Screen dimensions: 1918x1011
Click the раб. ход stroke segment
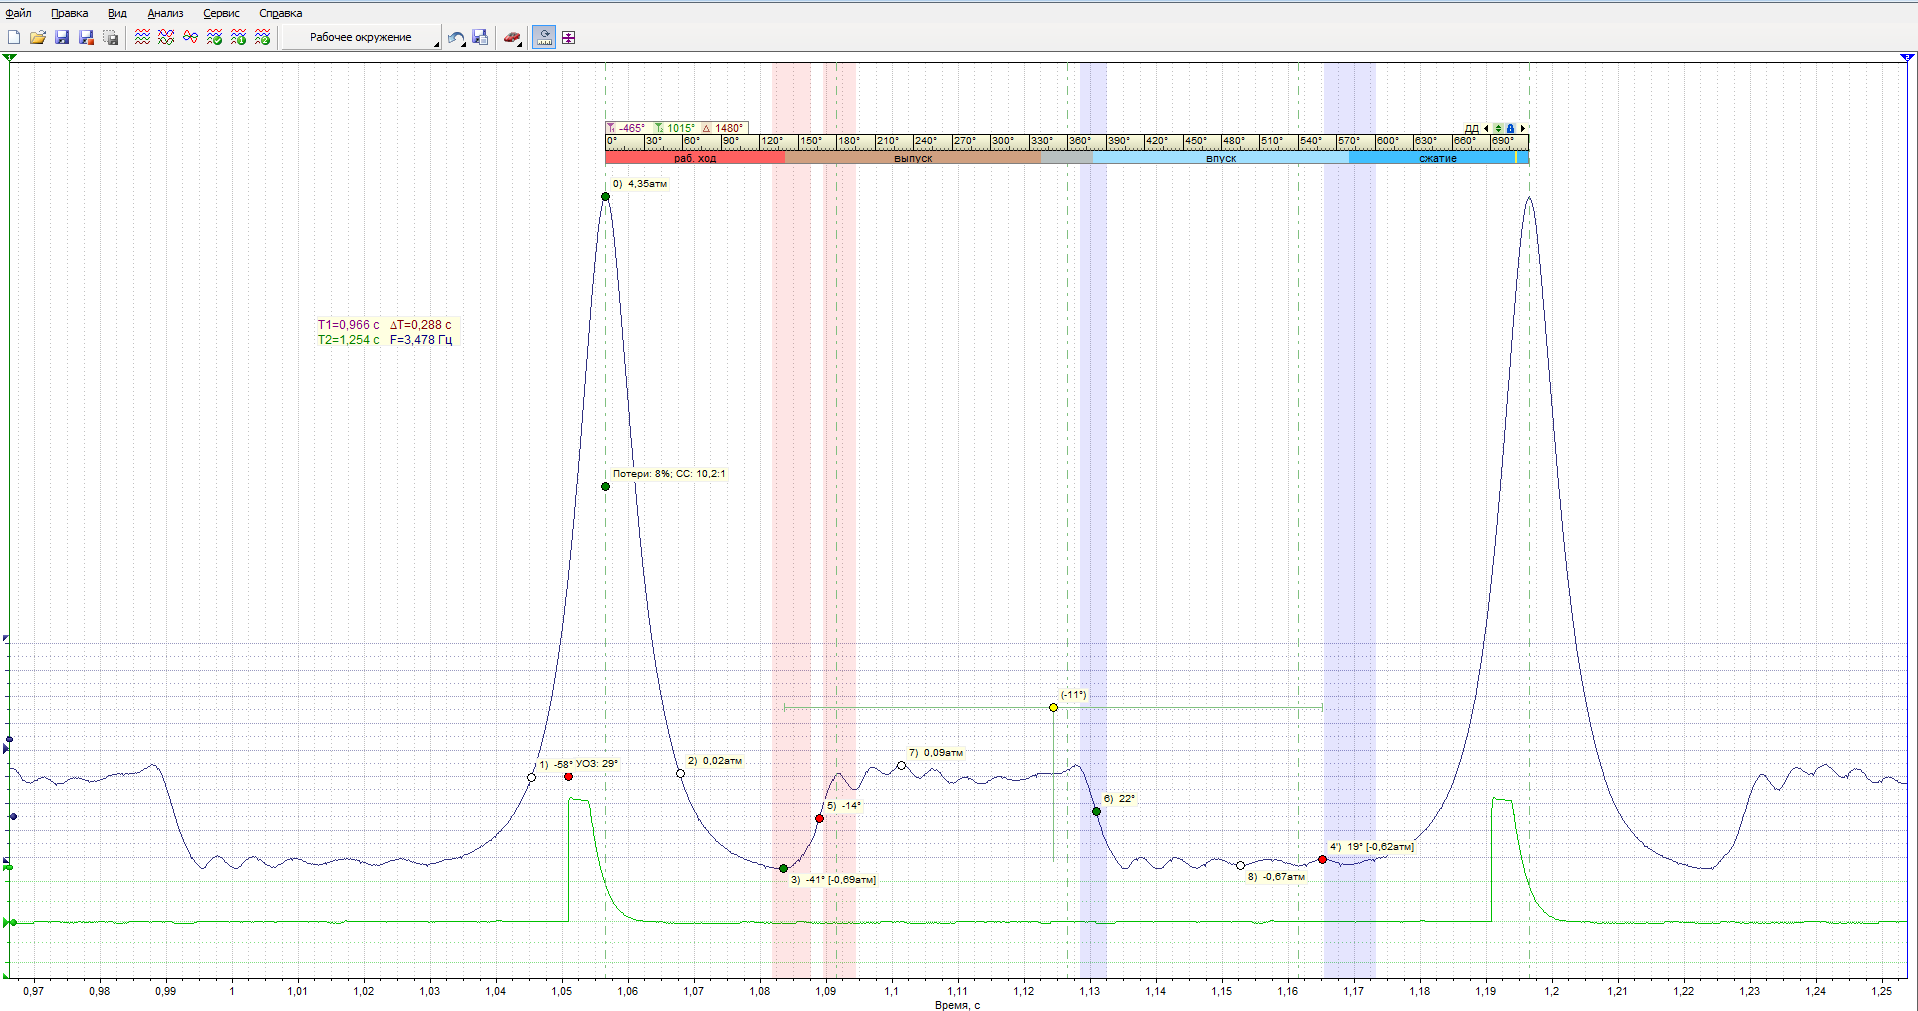tap(695, 158)
